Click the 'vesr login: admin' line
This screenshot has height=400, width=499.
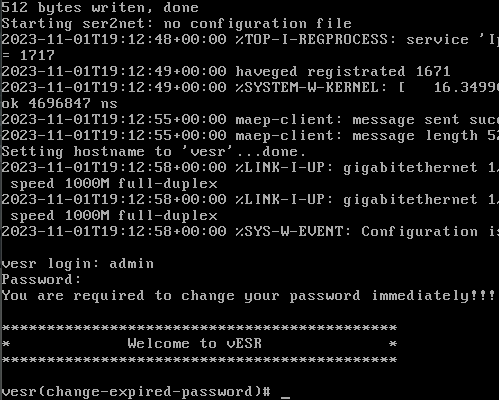point(78,264)
